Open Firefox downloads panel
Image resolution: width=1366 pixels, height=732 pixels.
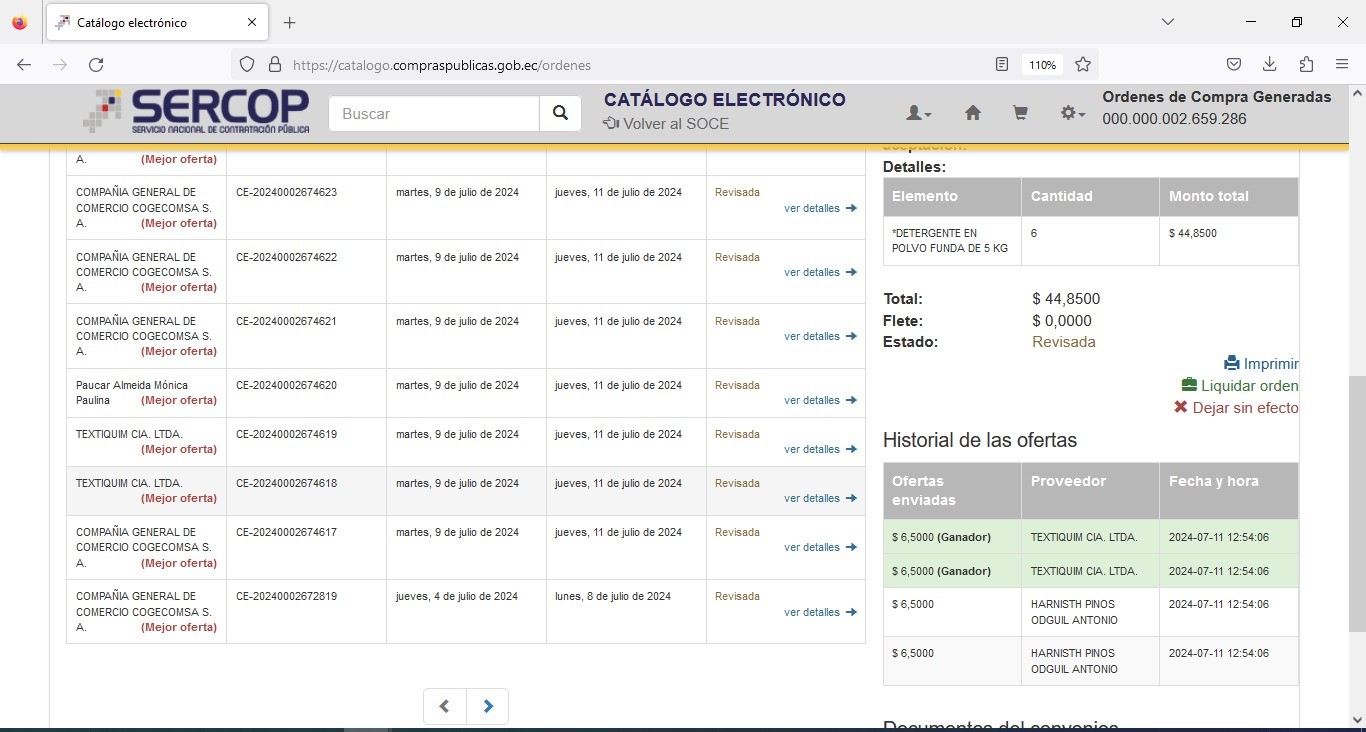pyautogui.click(x=1269, y=65)
